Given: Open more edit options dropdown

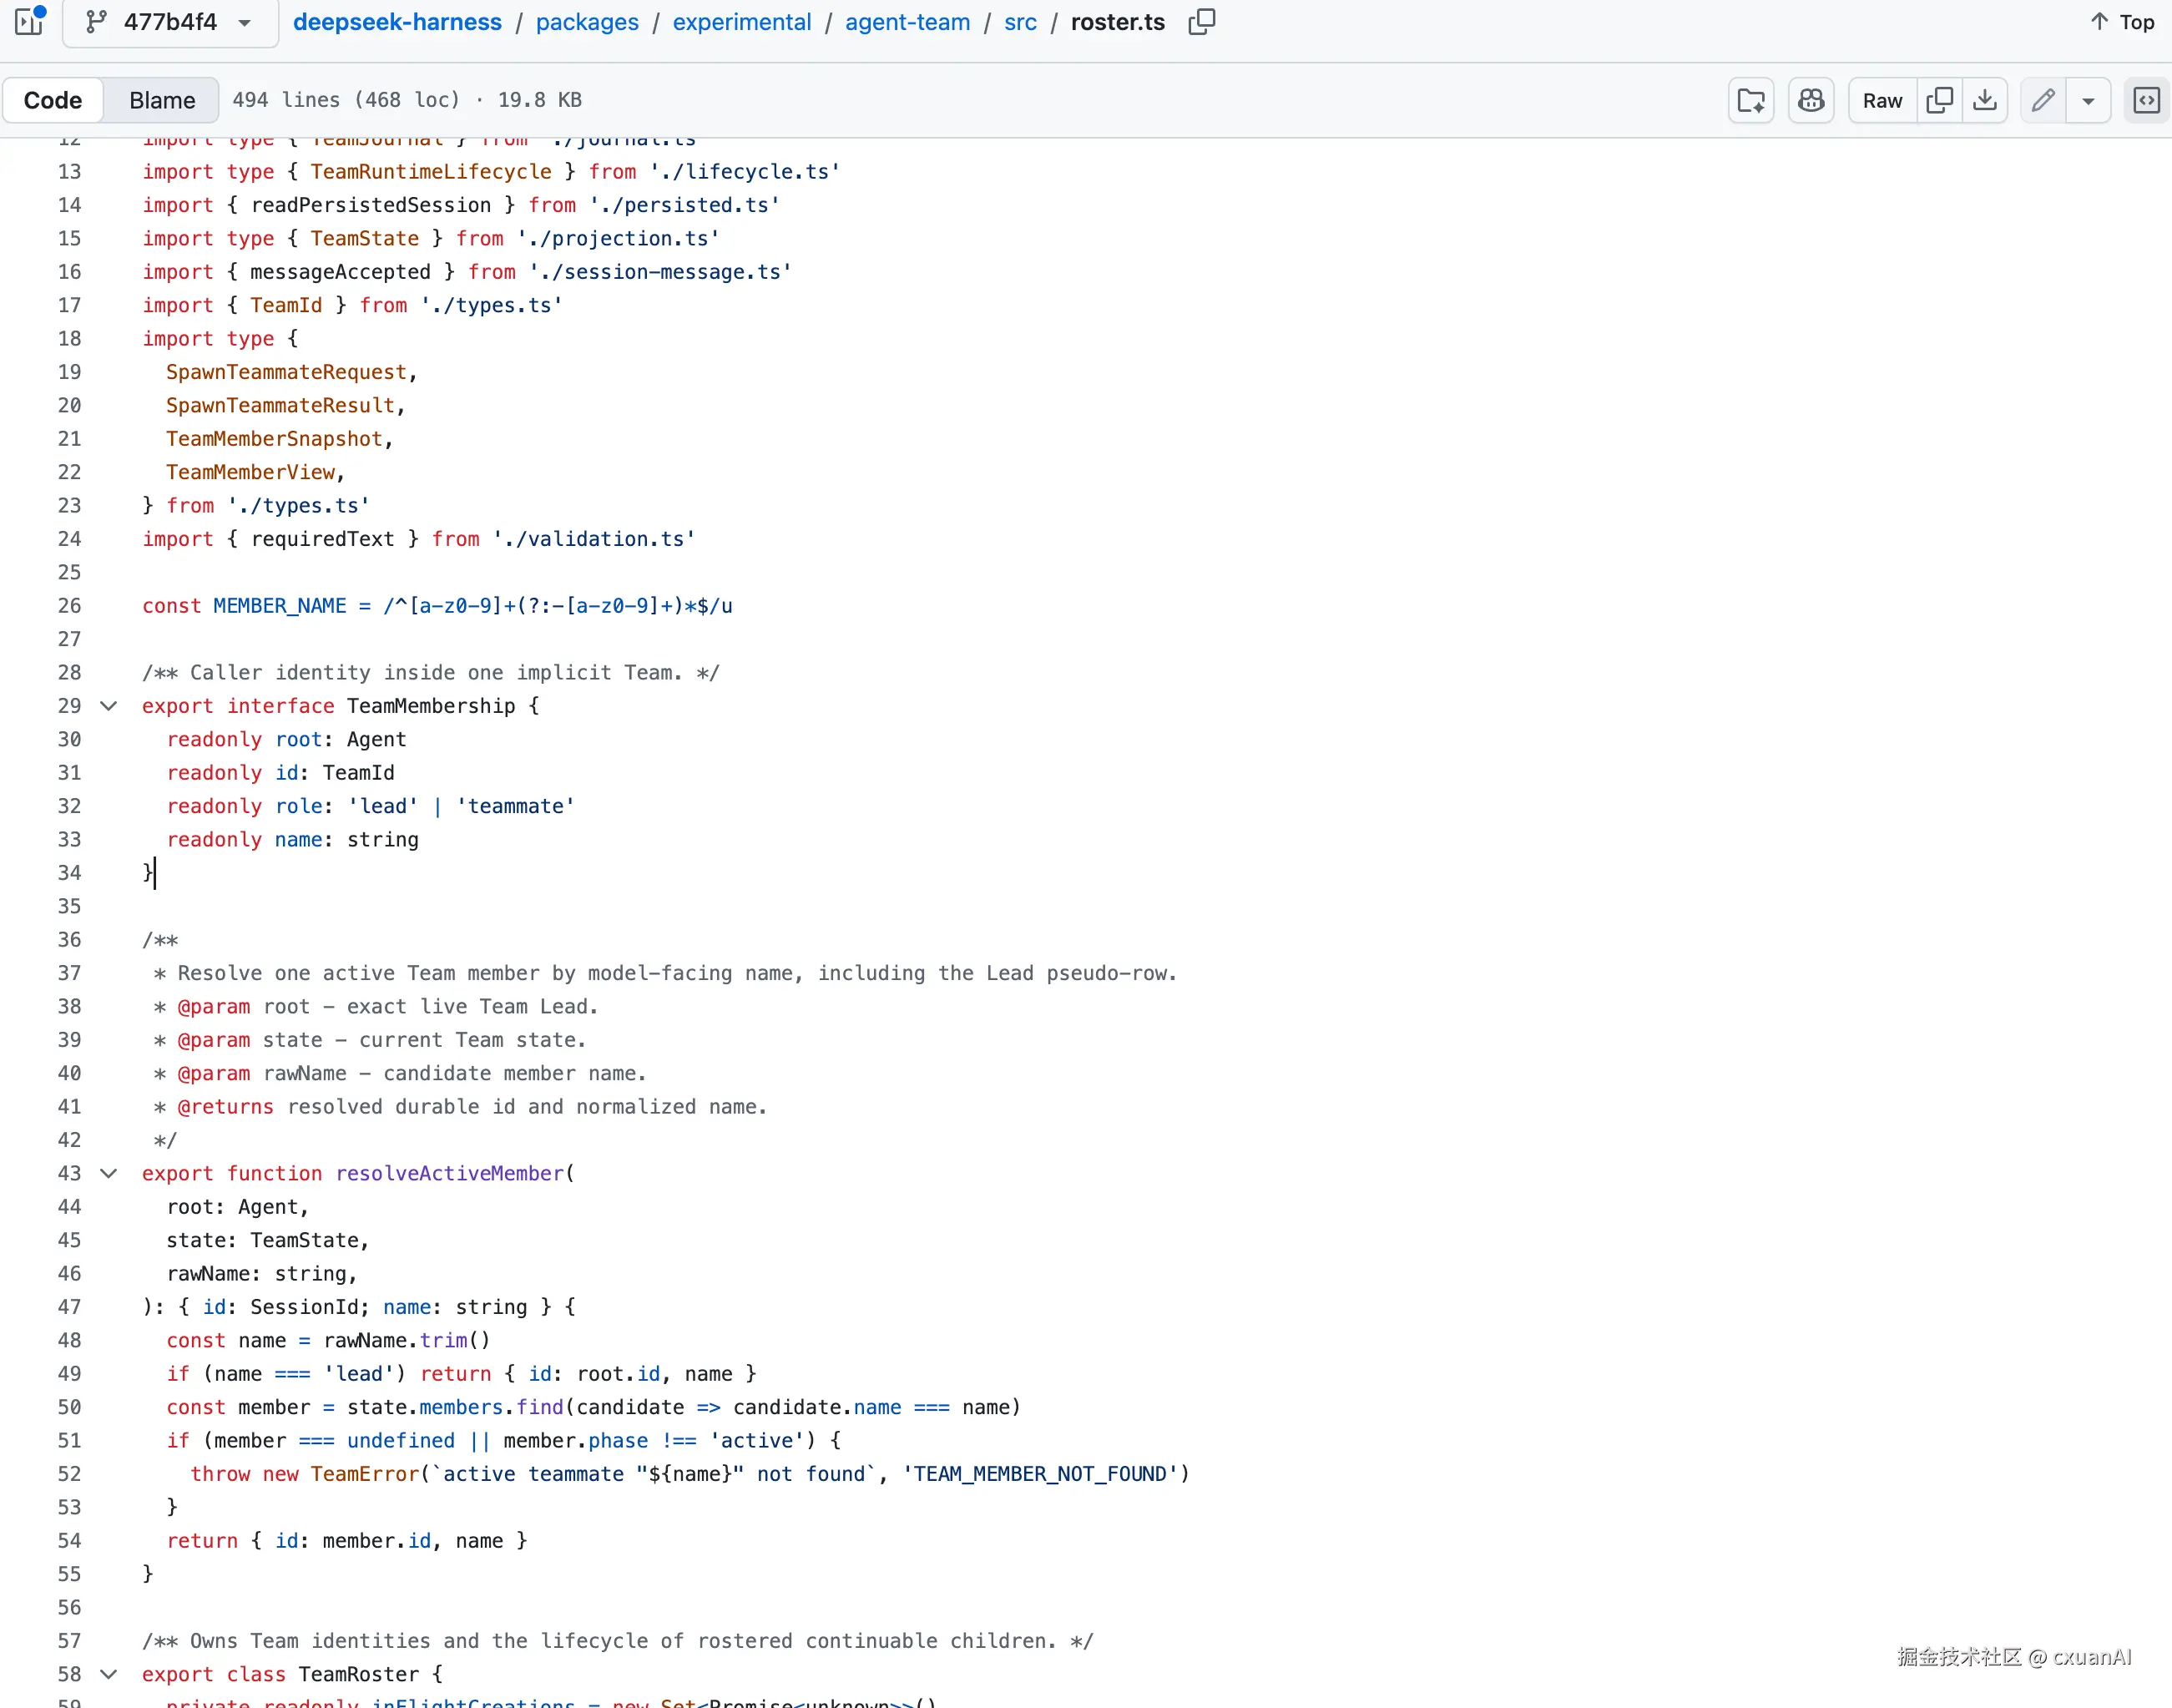Looking at the screenshot, I should [x=2088, y=100].
